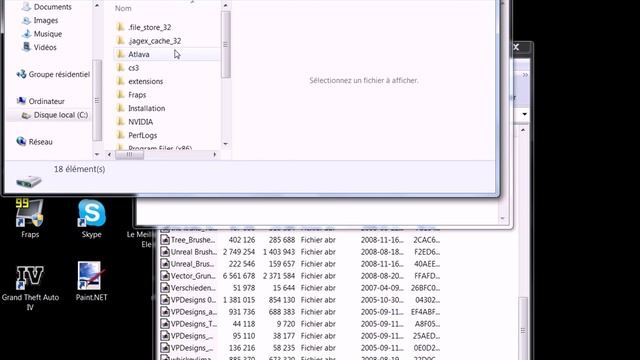Select VPDesigns_T... file in archive list
This screenshot has height=360, width=640.
[x=189, y=324]
